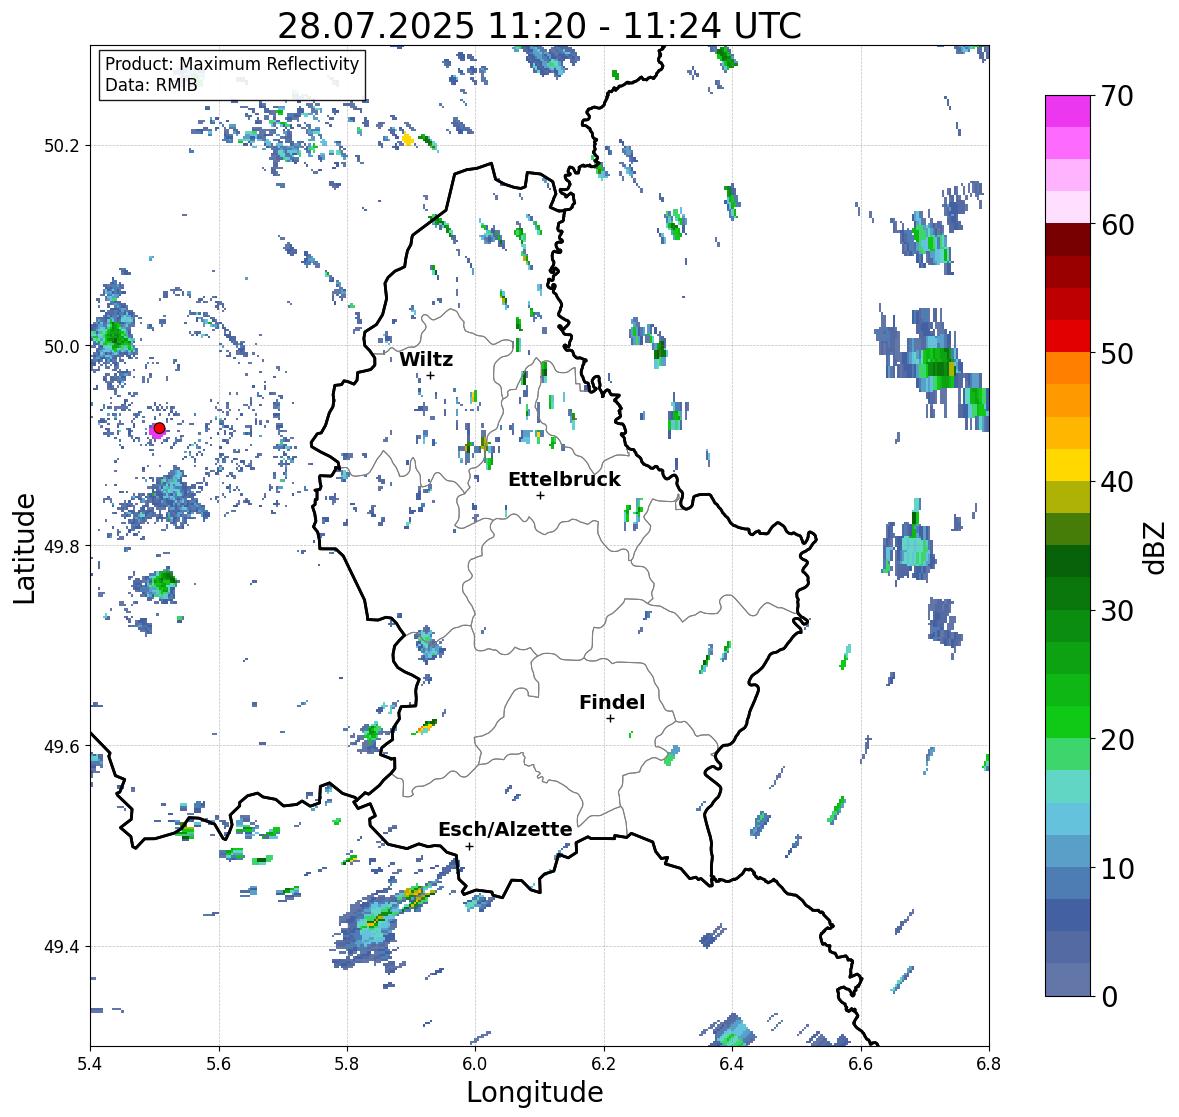Screen dimensions: 1179x1117
Task: Click the 70 tick on the colorbar
Action: click(1117, 95)
